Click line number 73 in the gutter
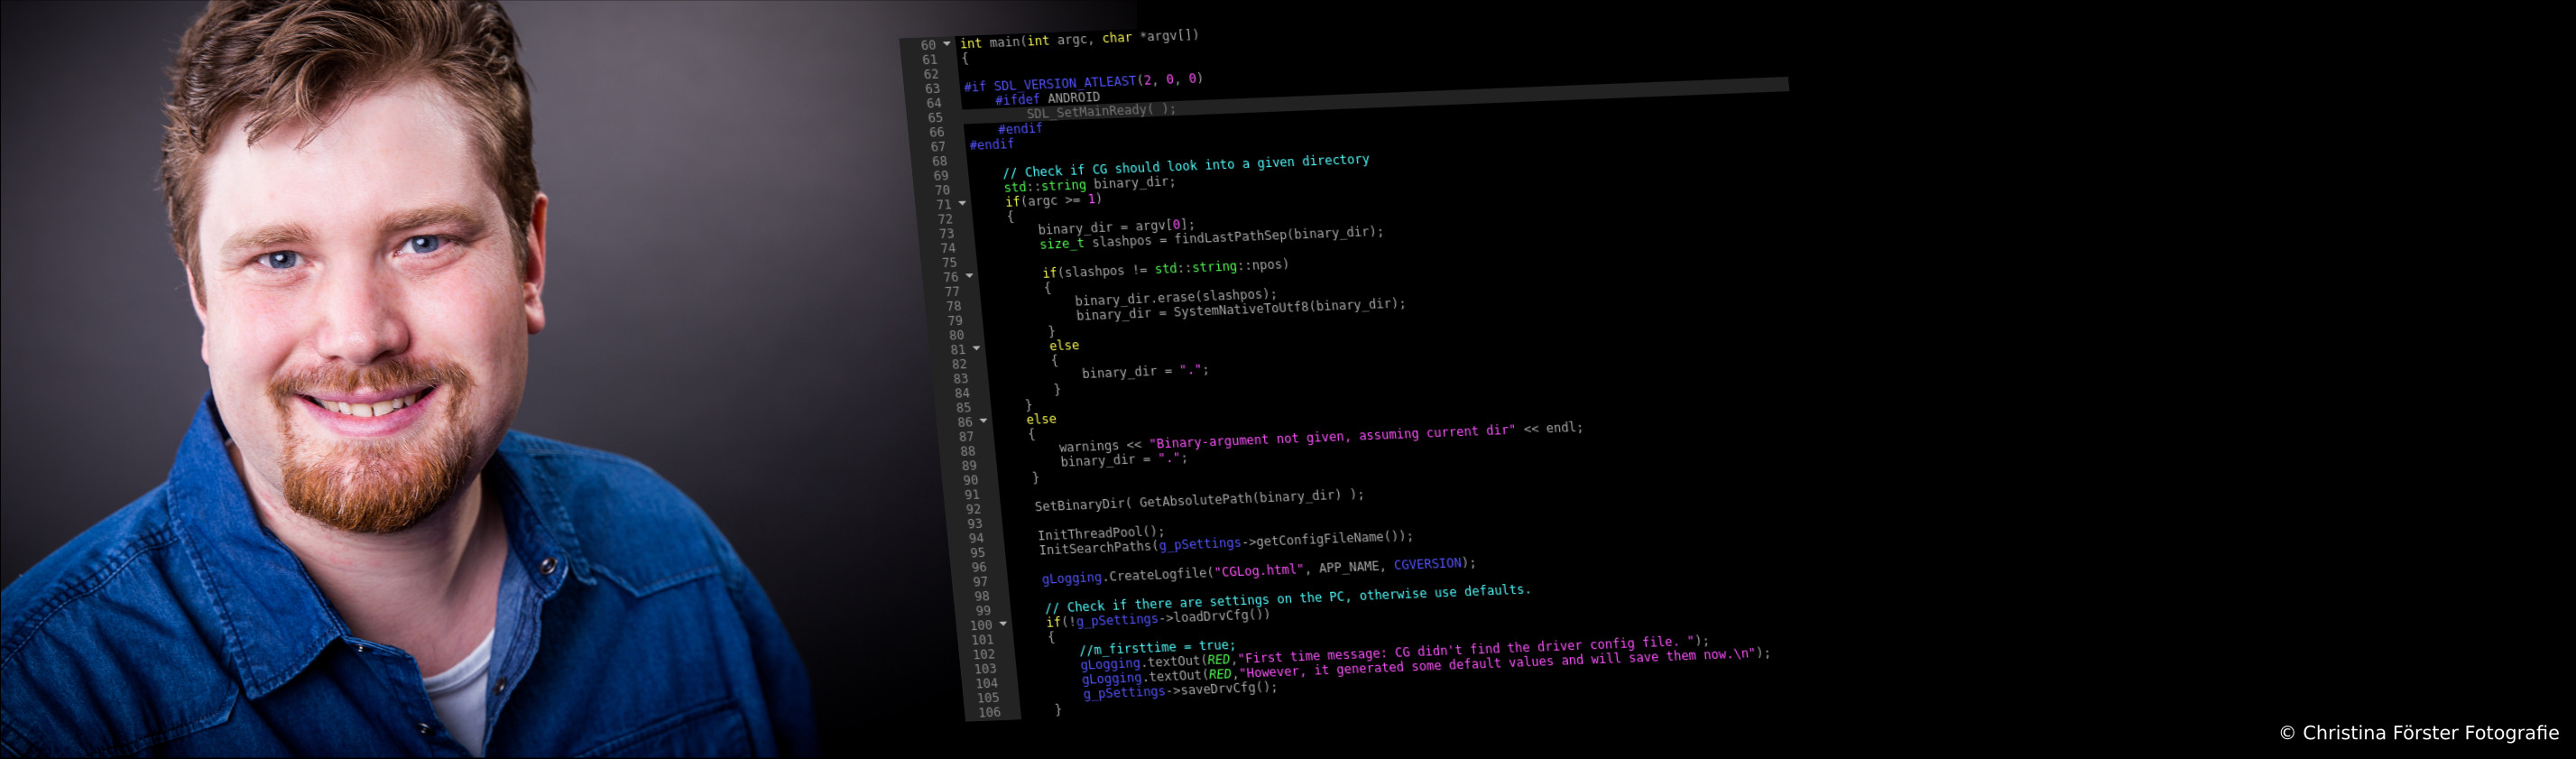Viewport: 2576px width, 759px height. click(946, 233)
